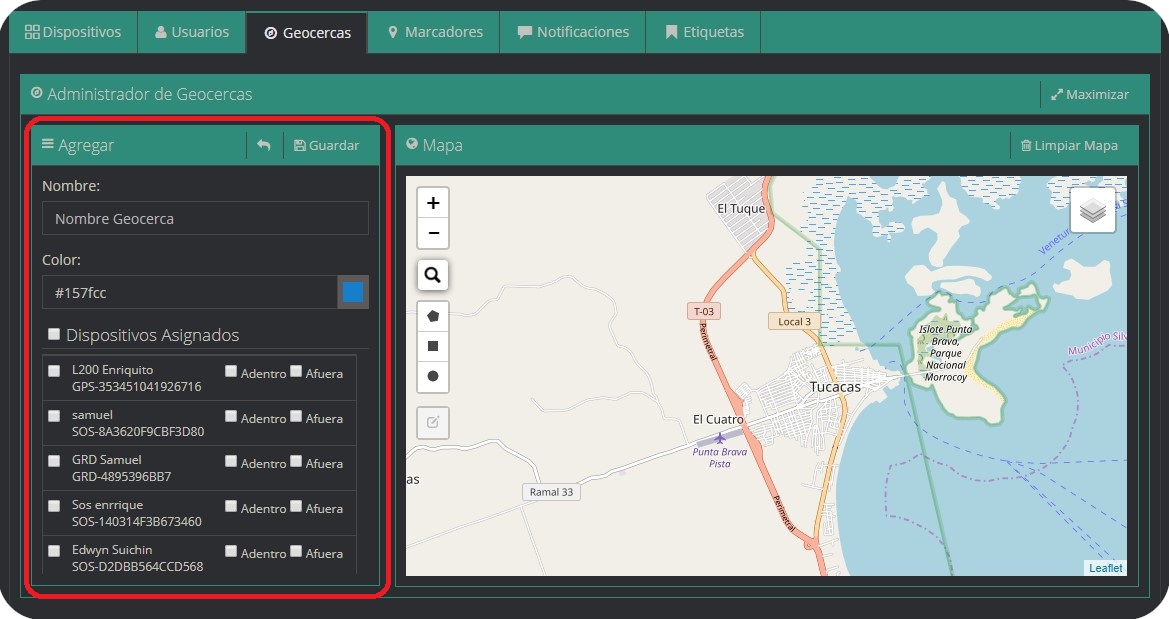Click the map zoom out minus button
The width and height of the screenshot is (1169, 619).
coord(432,233)
